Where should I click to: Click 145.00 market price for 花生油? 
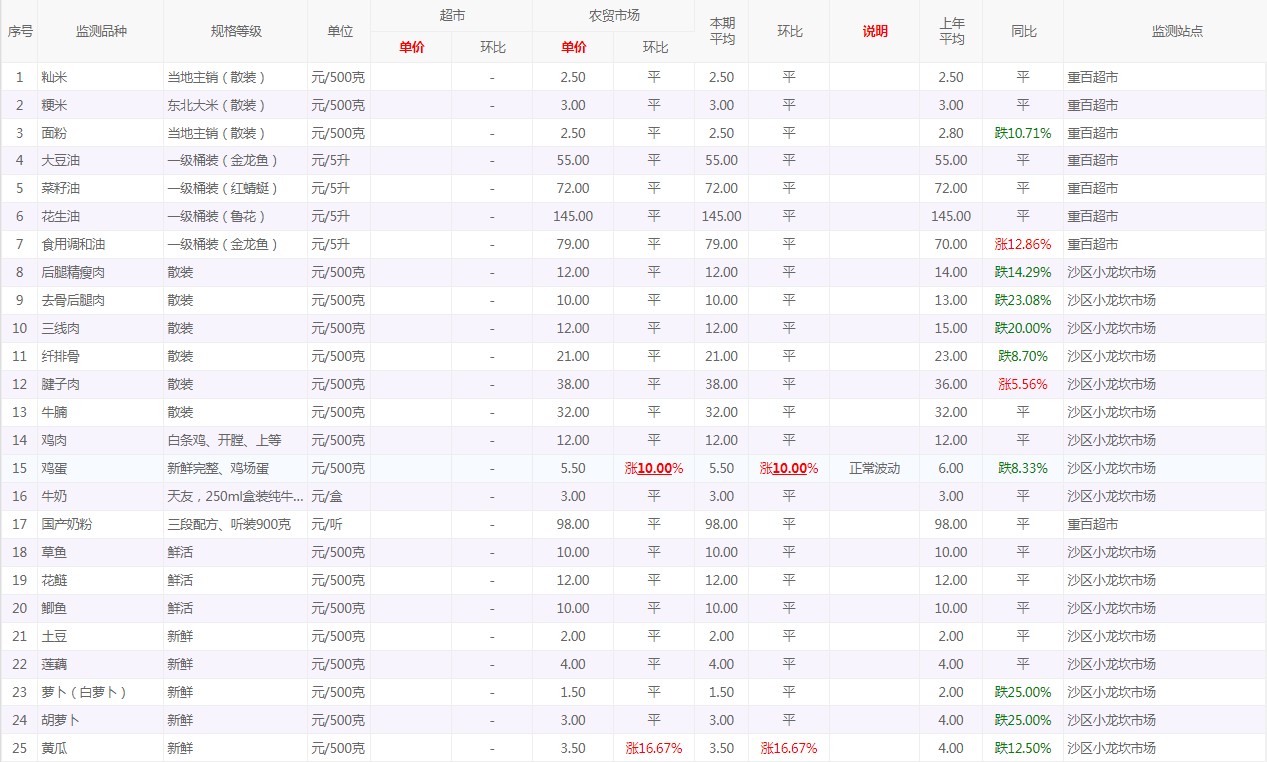click(x=573, y=216)
